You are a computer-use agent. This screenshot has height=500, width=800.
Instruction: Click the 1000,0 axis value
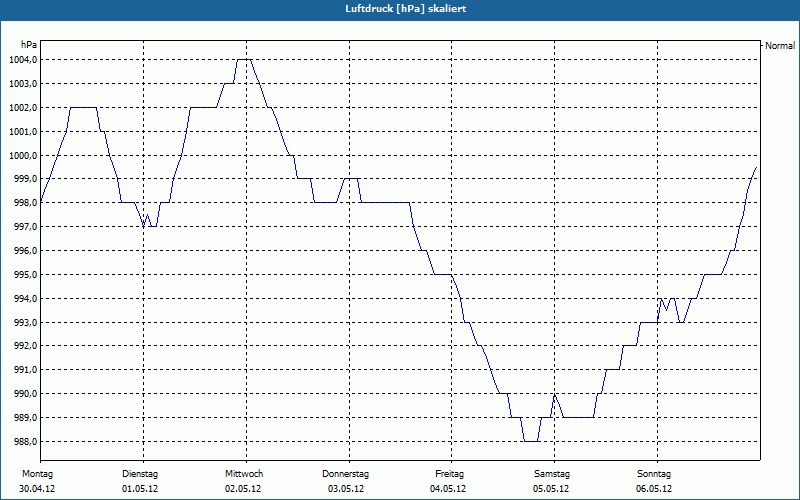[23, 156]
